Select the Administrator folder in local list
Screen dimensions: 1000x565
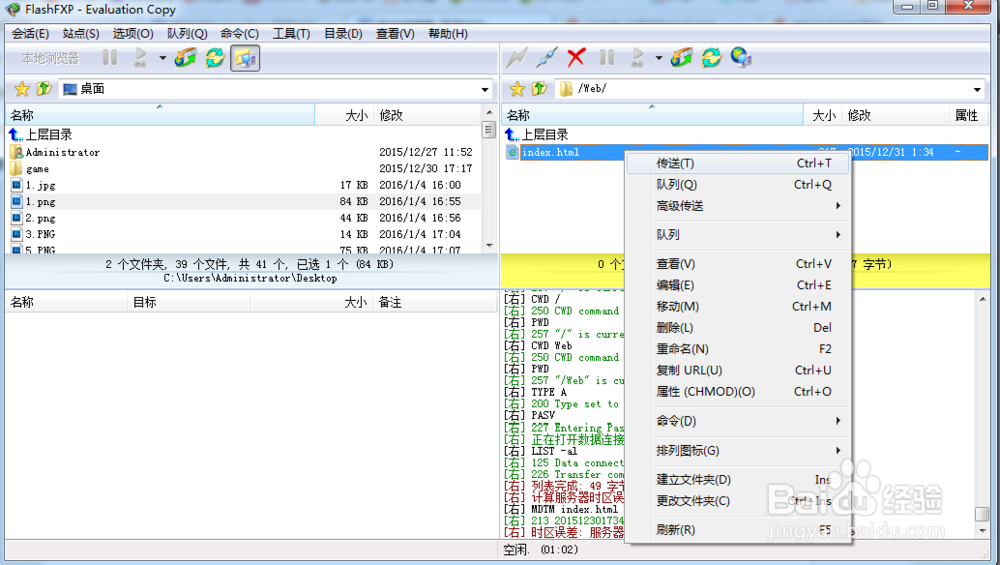pos(62,152)
